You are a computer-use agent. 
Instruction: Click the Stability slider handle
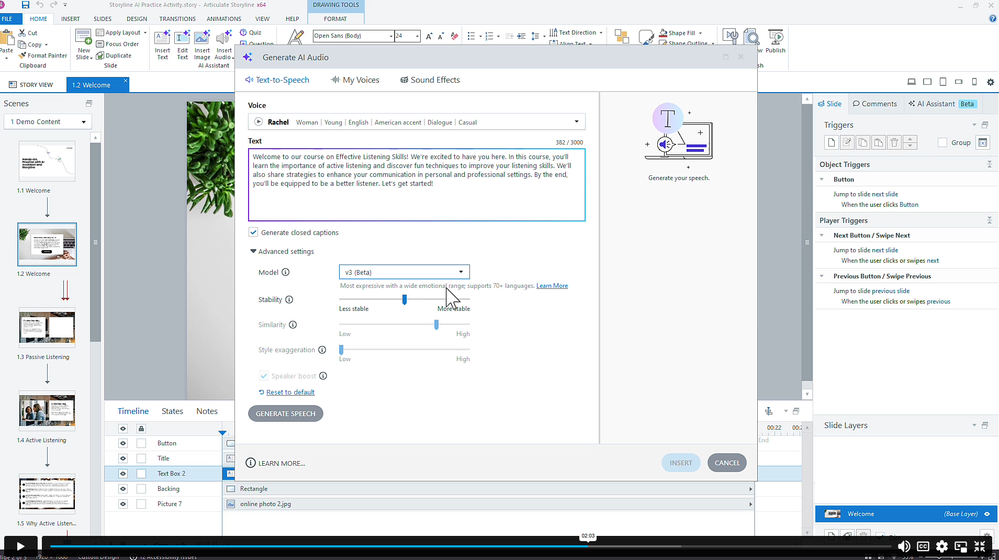tap(404, 299)
